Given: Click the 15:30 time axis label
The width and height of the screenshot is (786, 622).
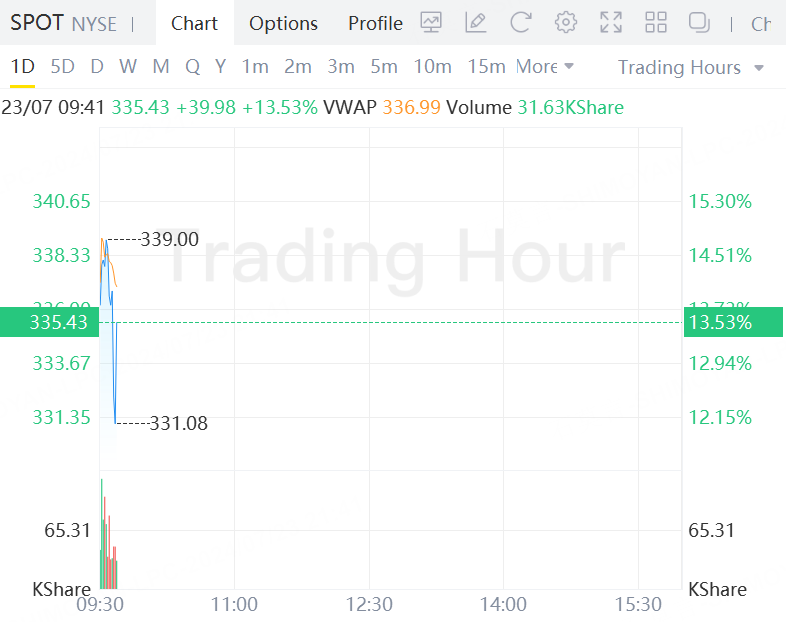Looking at the screenshot, I should click(638, 604).
